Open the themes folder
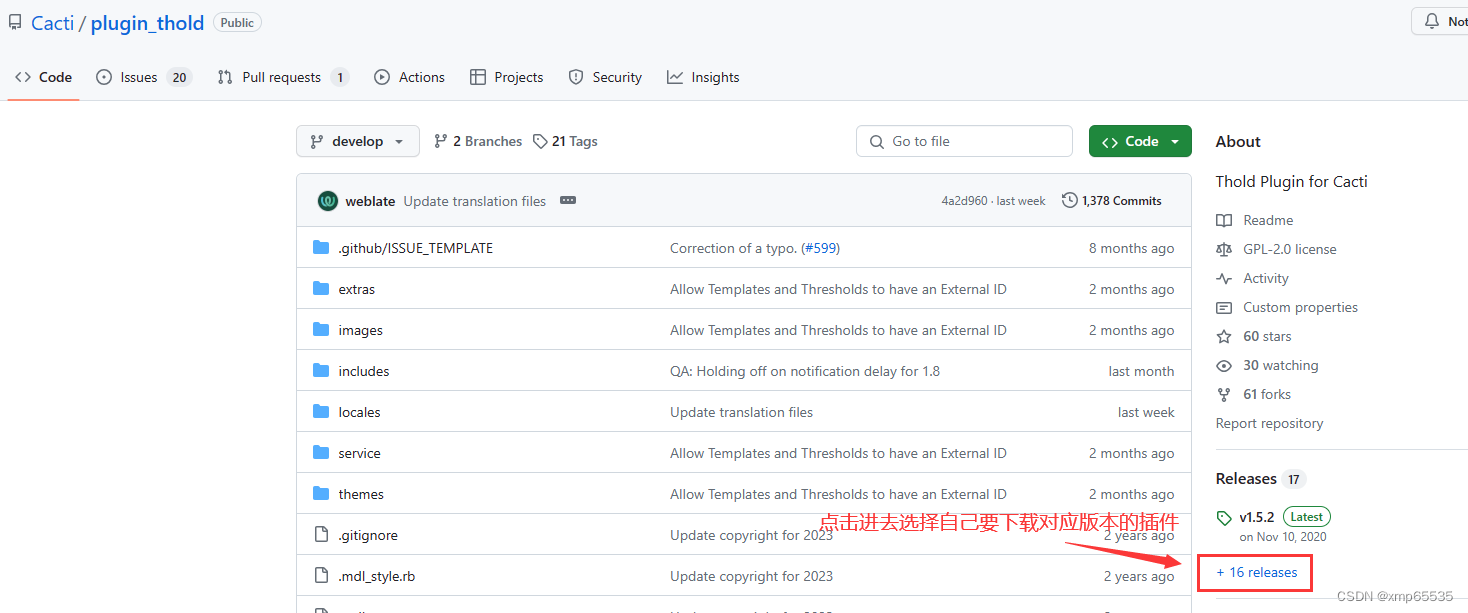This screenshot has width=1468, height=613. click(361, 494)
